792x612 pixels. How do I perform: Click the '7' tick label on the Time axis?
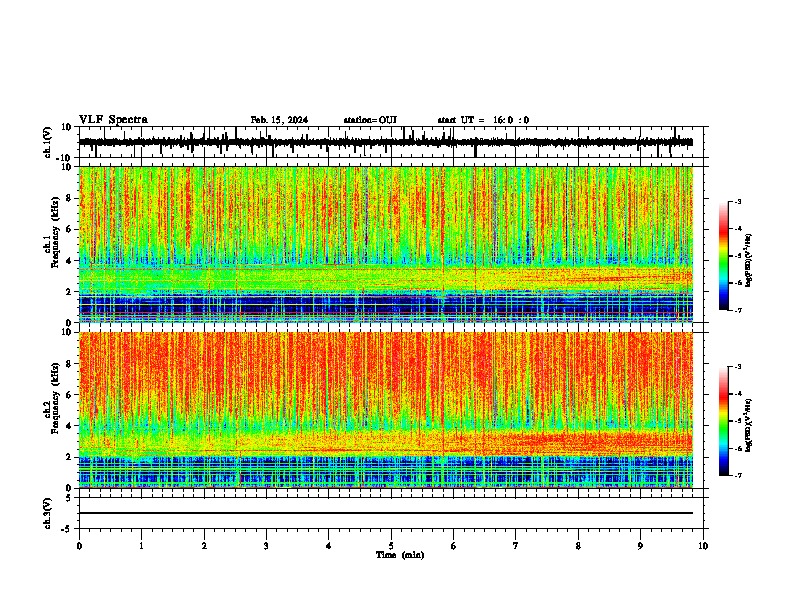point(516,546)
